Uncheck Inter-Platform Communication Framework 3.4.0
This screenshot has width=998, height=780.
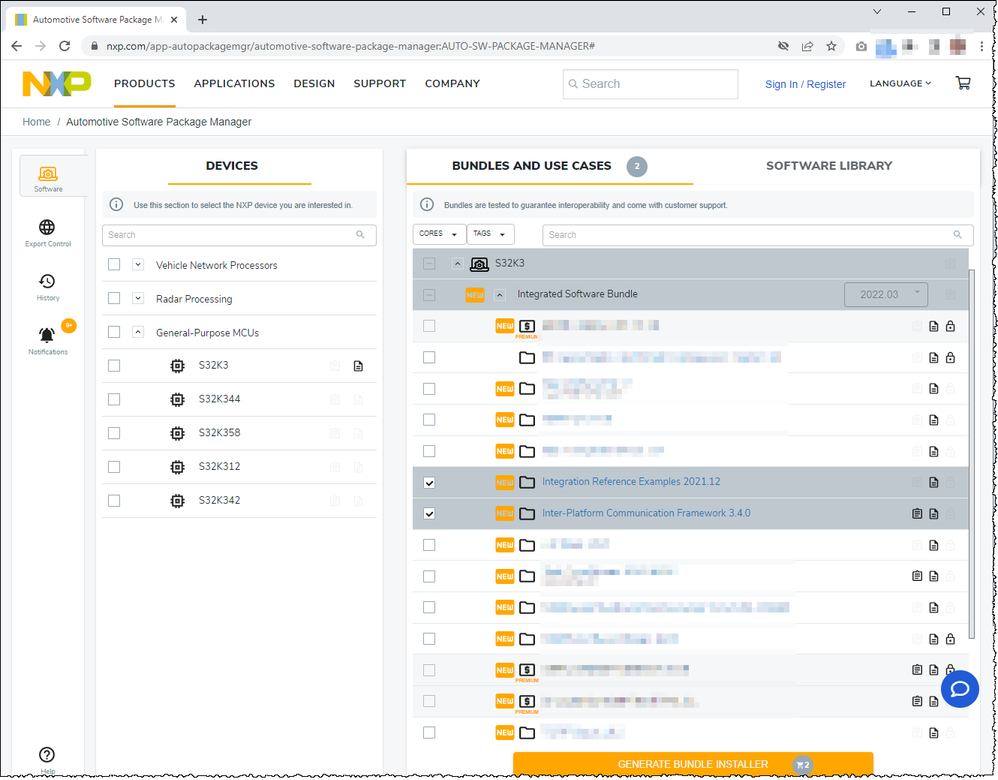coord(430,514)
